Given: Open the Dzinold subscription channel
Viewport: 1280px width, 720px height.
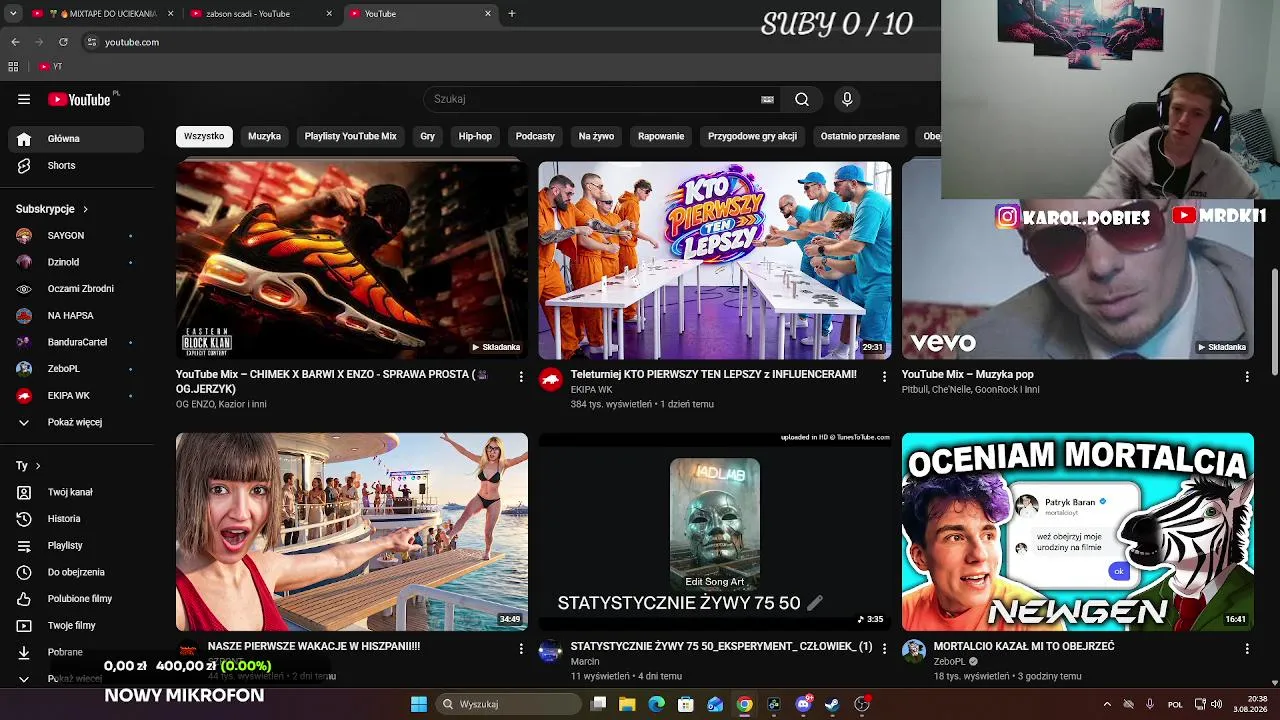Looking at the screenshot, I should point(76,263).
